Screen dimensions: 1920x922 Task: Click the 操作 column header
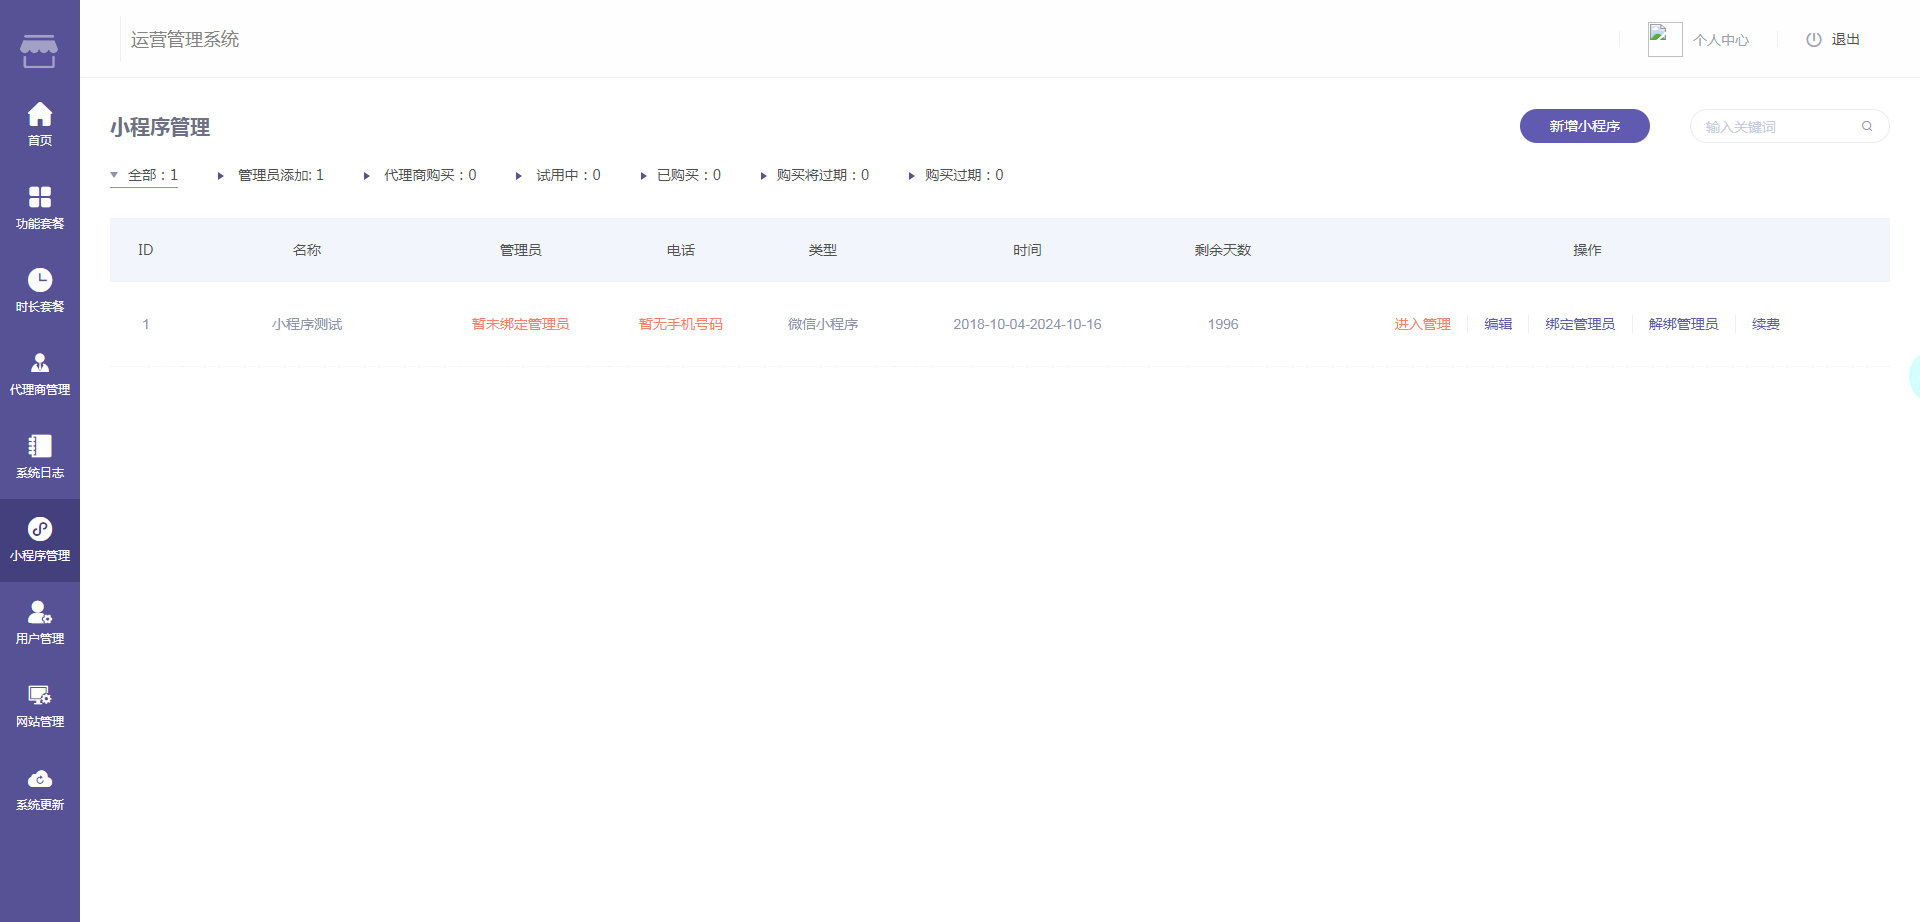pos(1587,250)
